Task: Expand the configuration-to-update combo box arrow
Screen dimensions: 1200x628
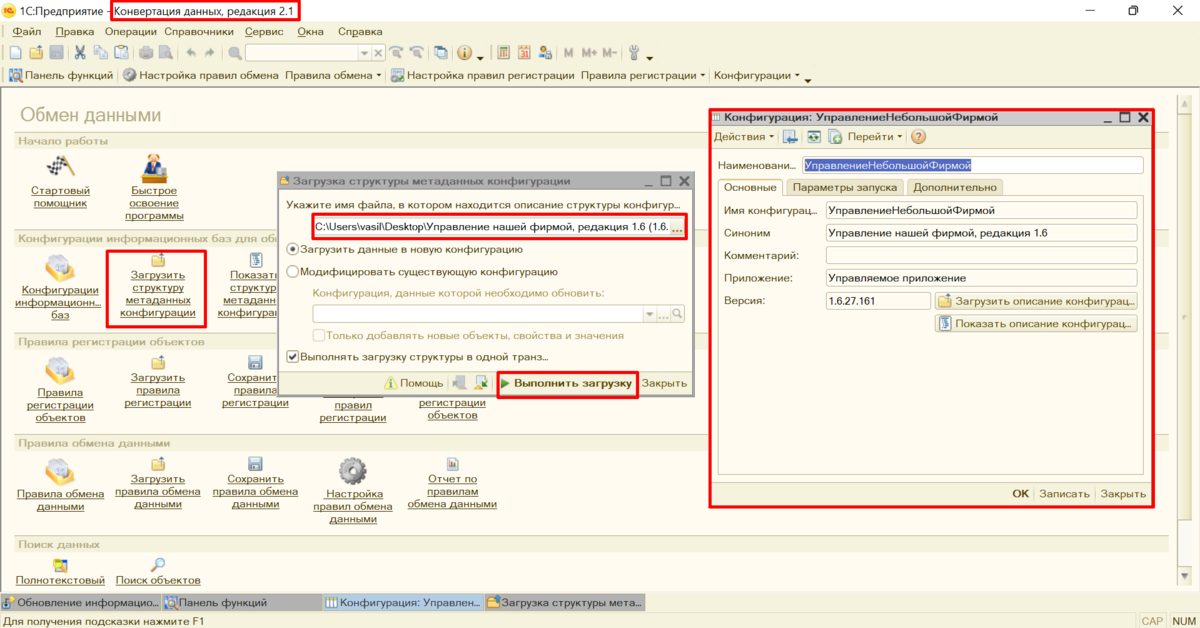Action: pos(648,314)
